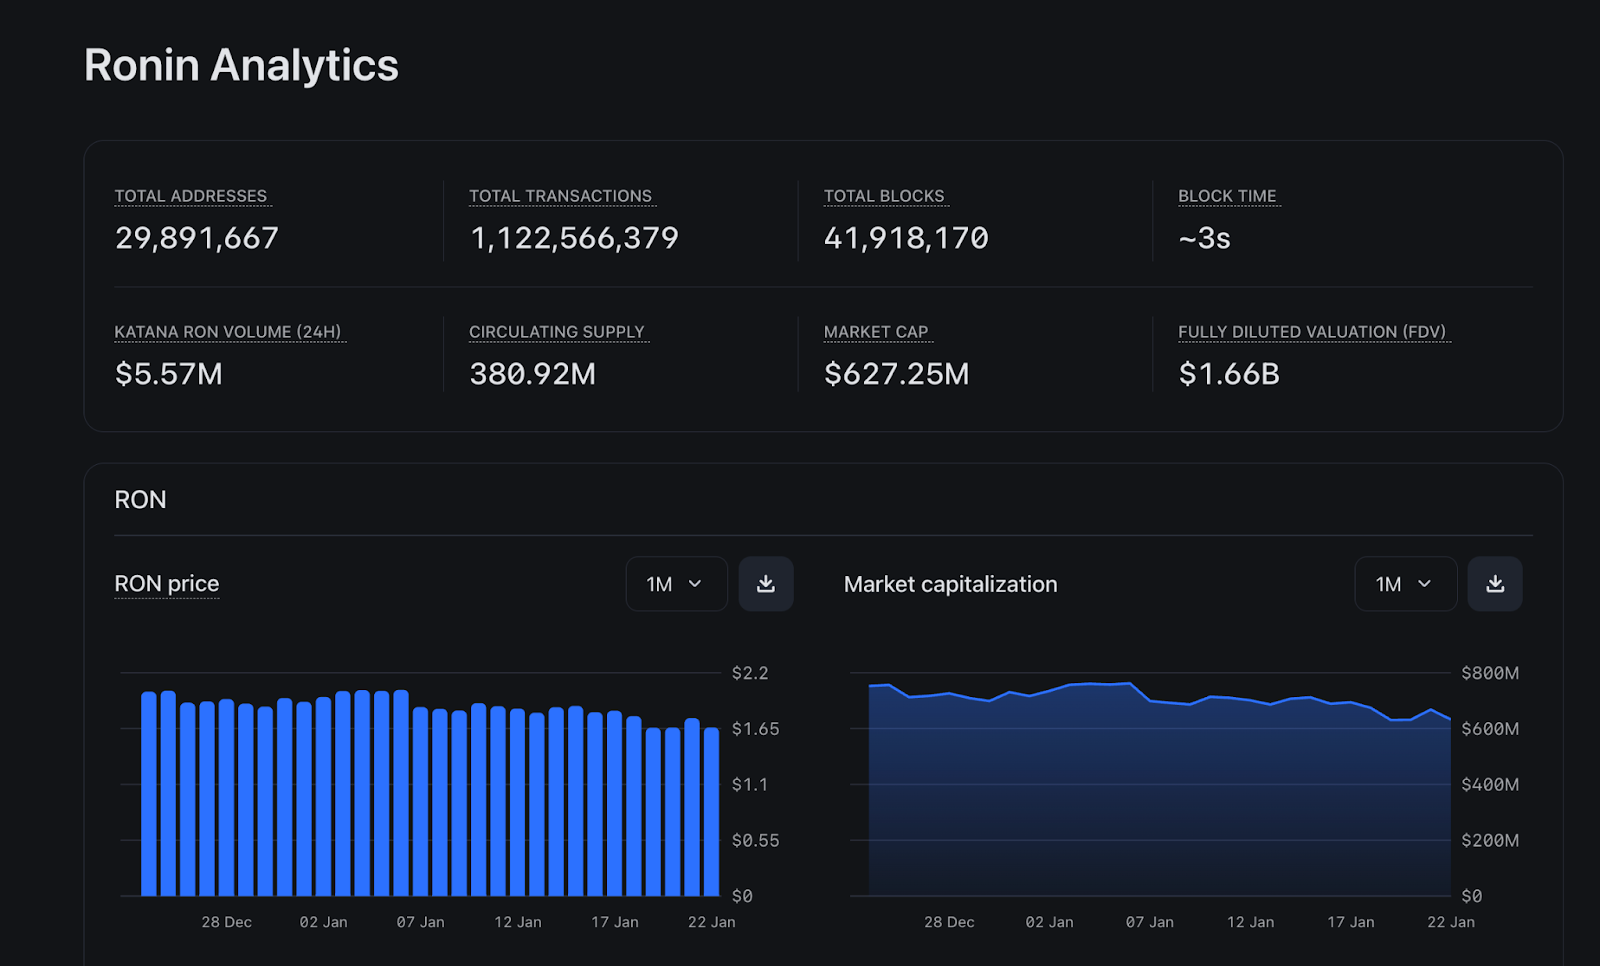Select the $627.25M market cap value
This screenshot has width=1600, height=966.
tap(897, 374)
